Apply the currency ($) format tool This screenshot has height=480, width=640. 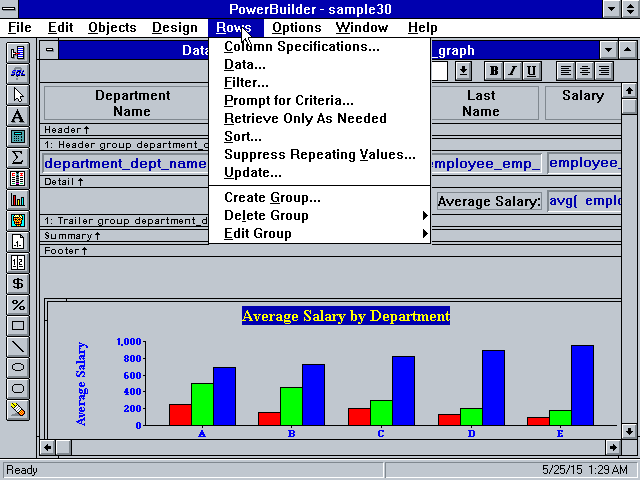point(18,284)
